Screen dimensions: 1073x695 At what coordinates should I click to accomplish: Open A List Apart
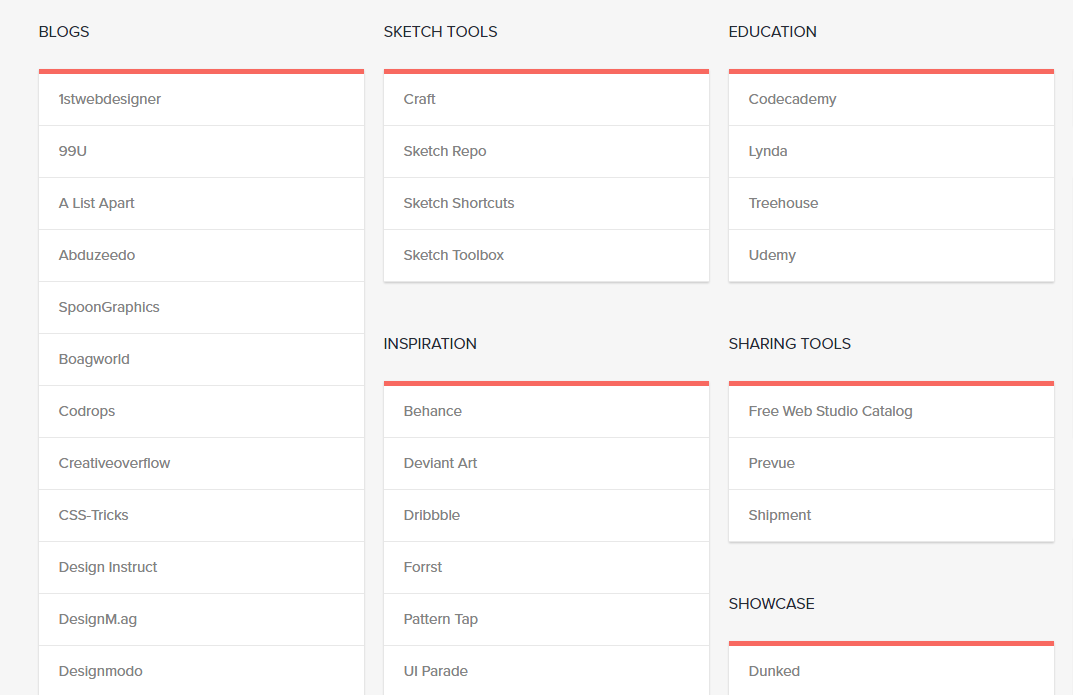click(x=96, y=203)
